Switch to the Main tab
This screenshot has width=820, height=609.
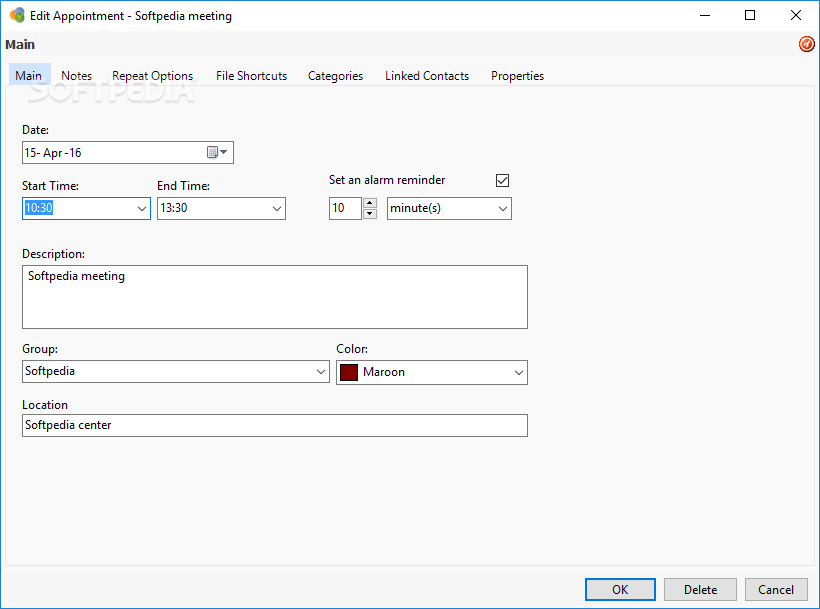29,76
